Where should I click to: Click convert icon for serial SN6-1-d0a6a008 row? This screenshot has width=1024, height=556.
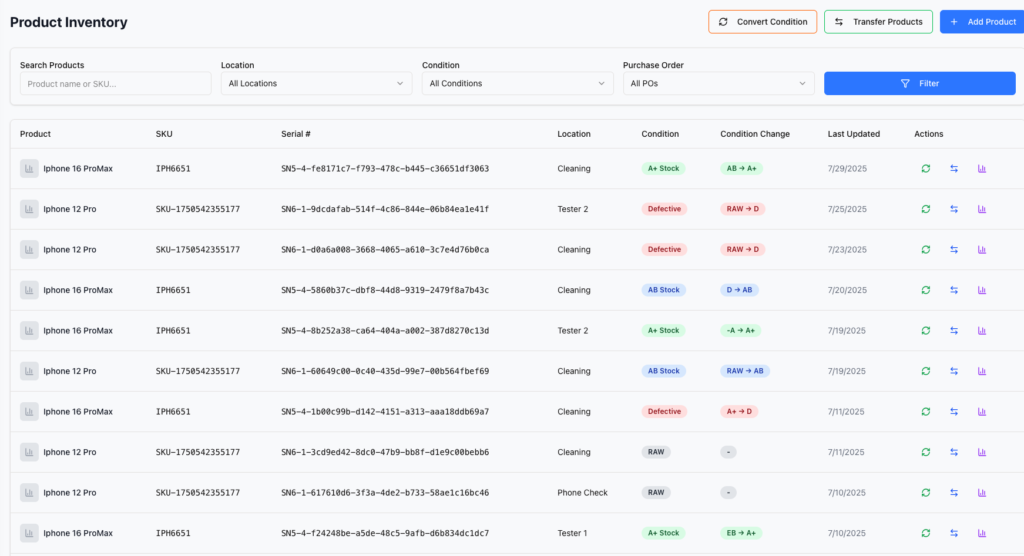point(925,250)
